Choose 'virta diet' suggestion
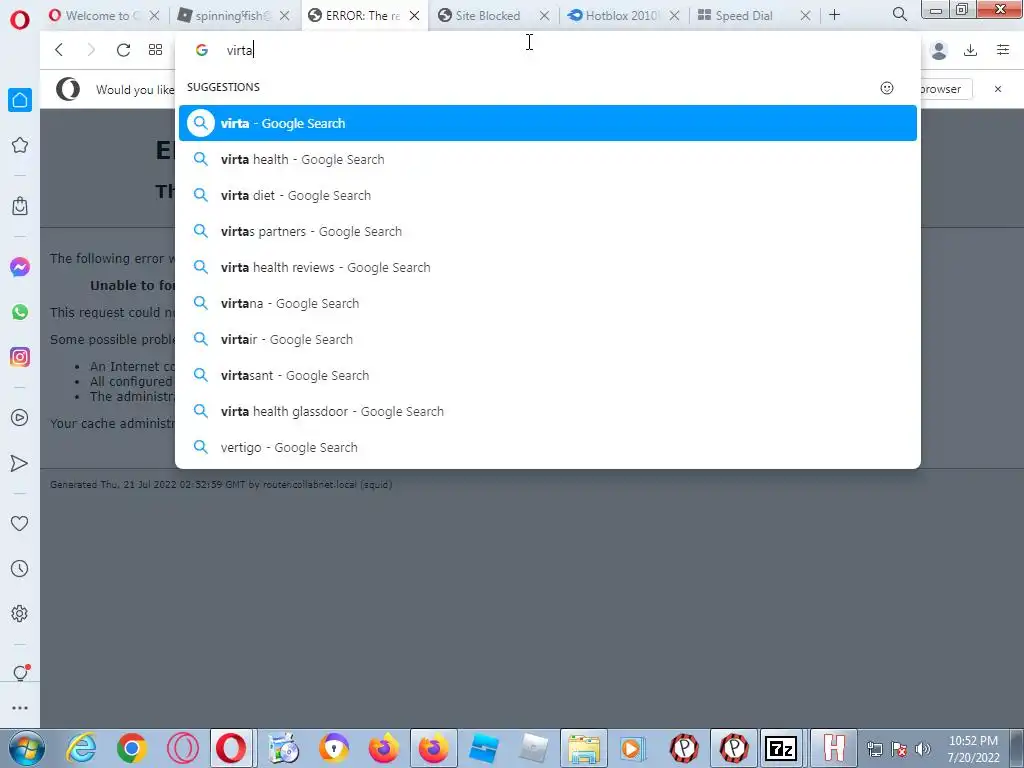1024x768 pixels. point(548,195)
